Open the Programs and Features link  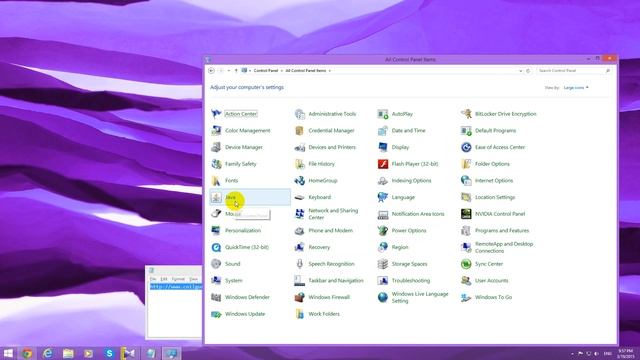click(x=502, y=231)
